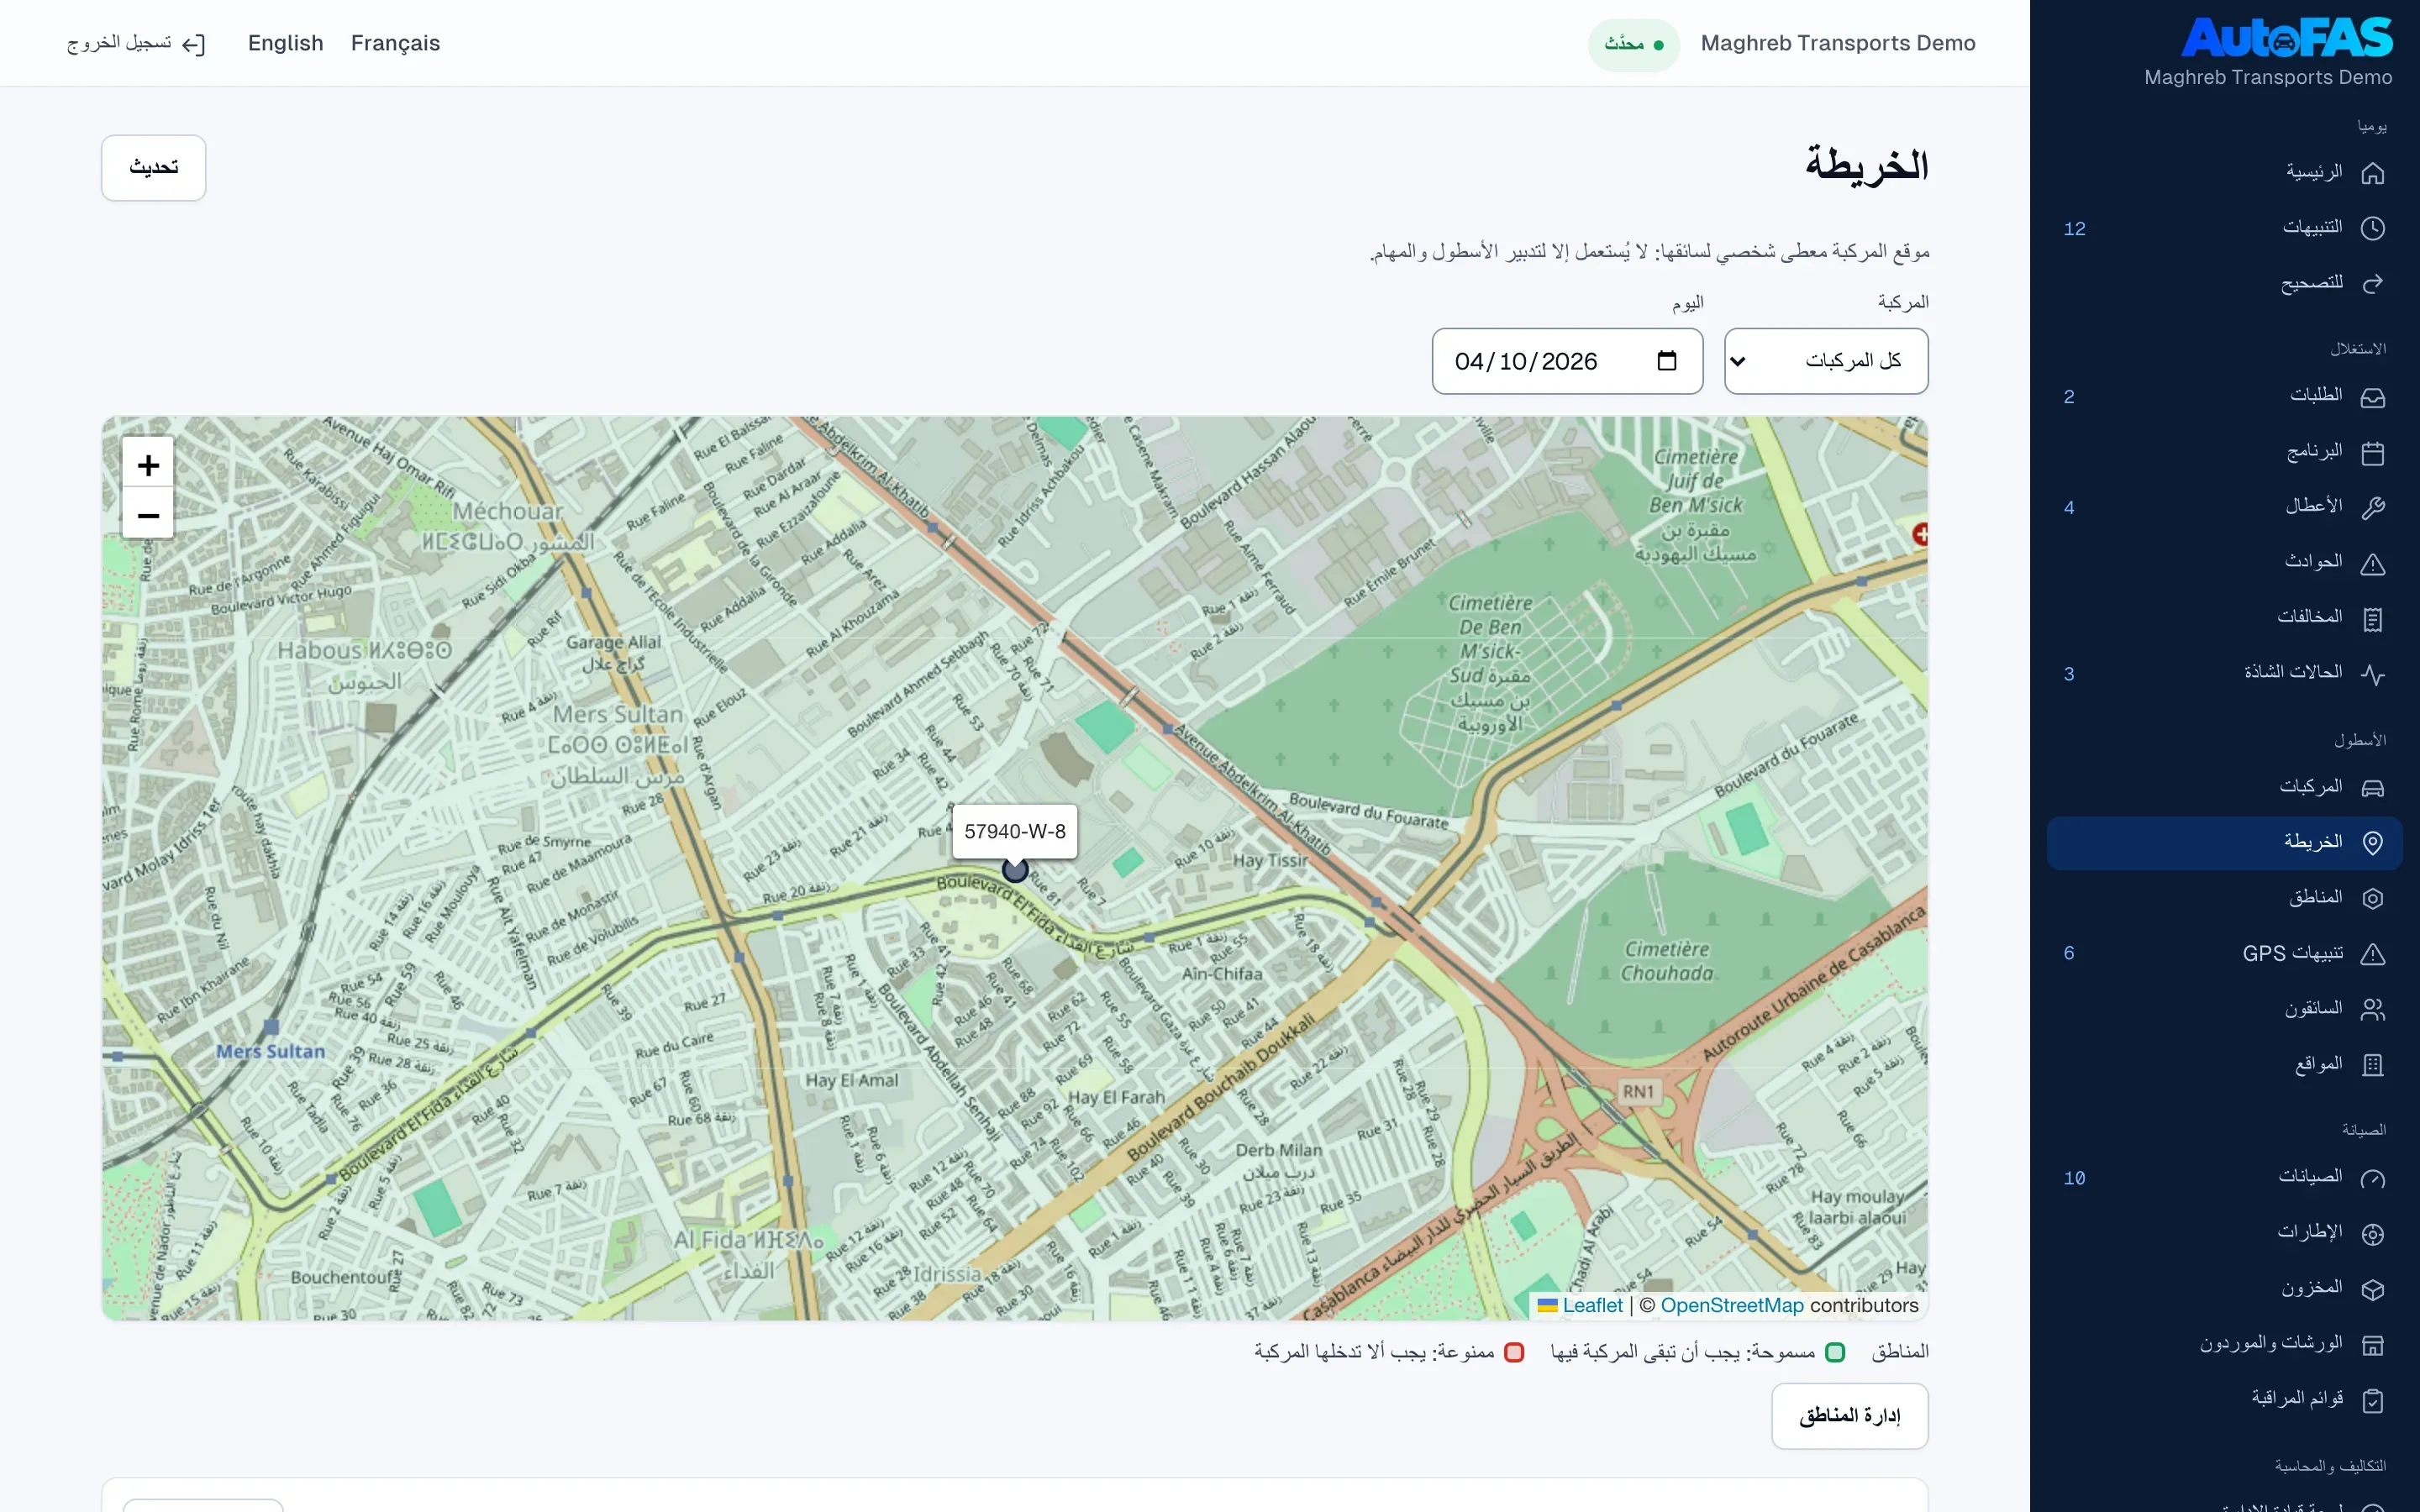Open the كل المركبات vehicle dropdown
2420x1512 pixels.
click(x=1826, y=361)
